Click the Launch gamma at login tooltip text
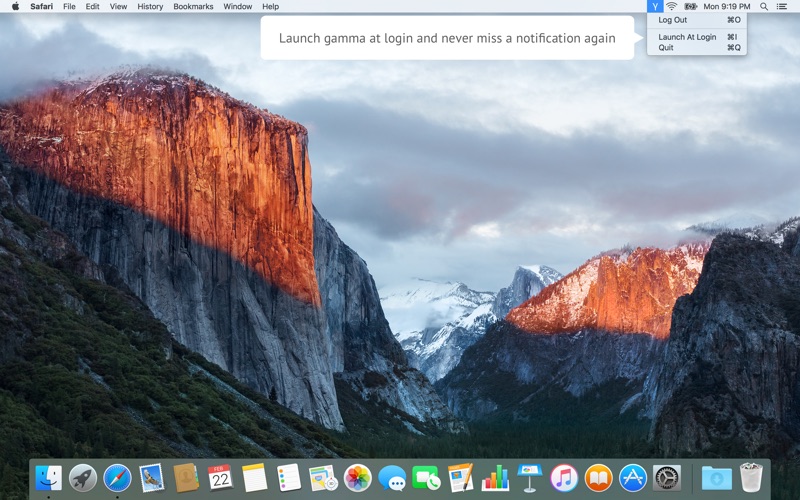800x500 pixels. (x=447, y=38)
